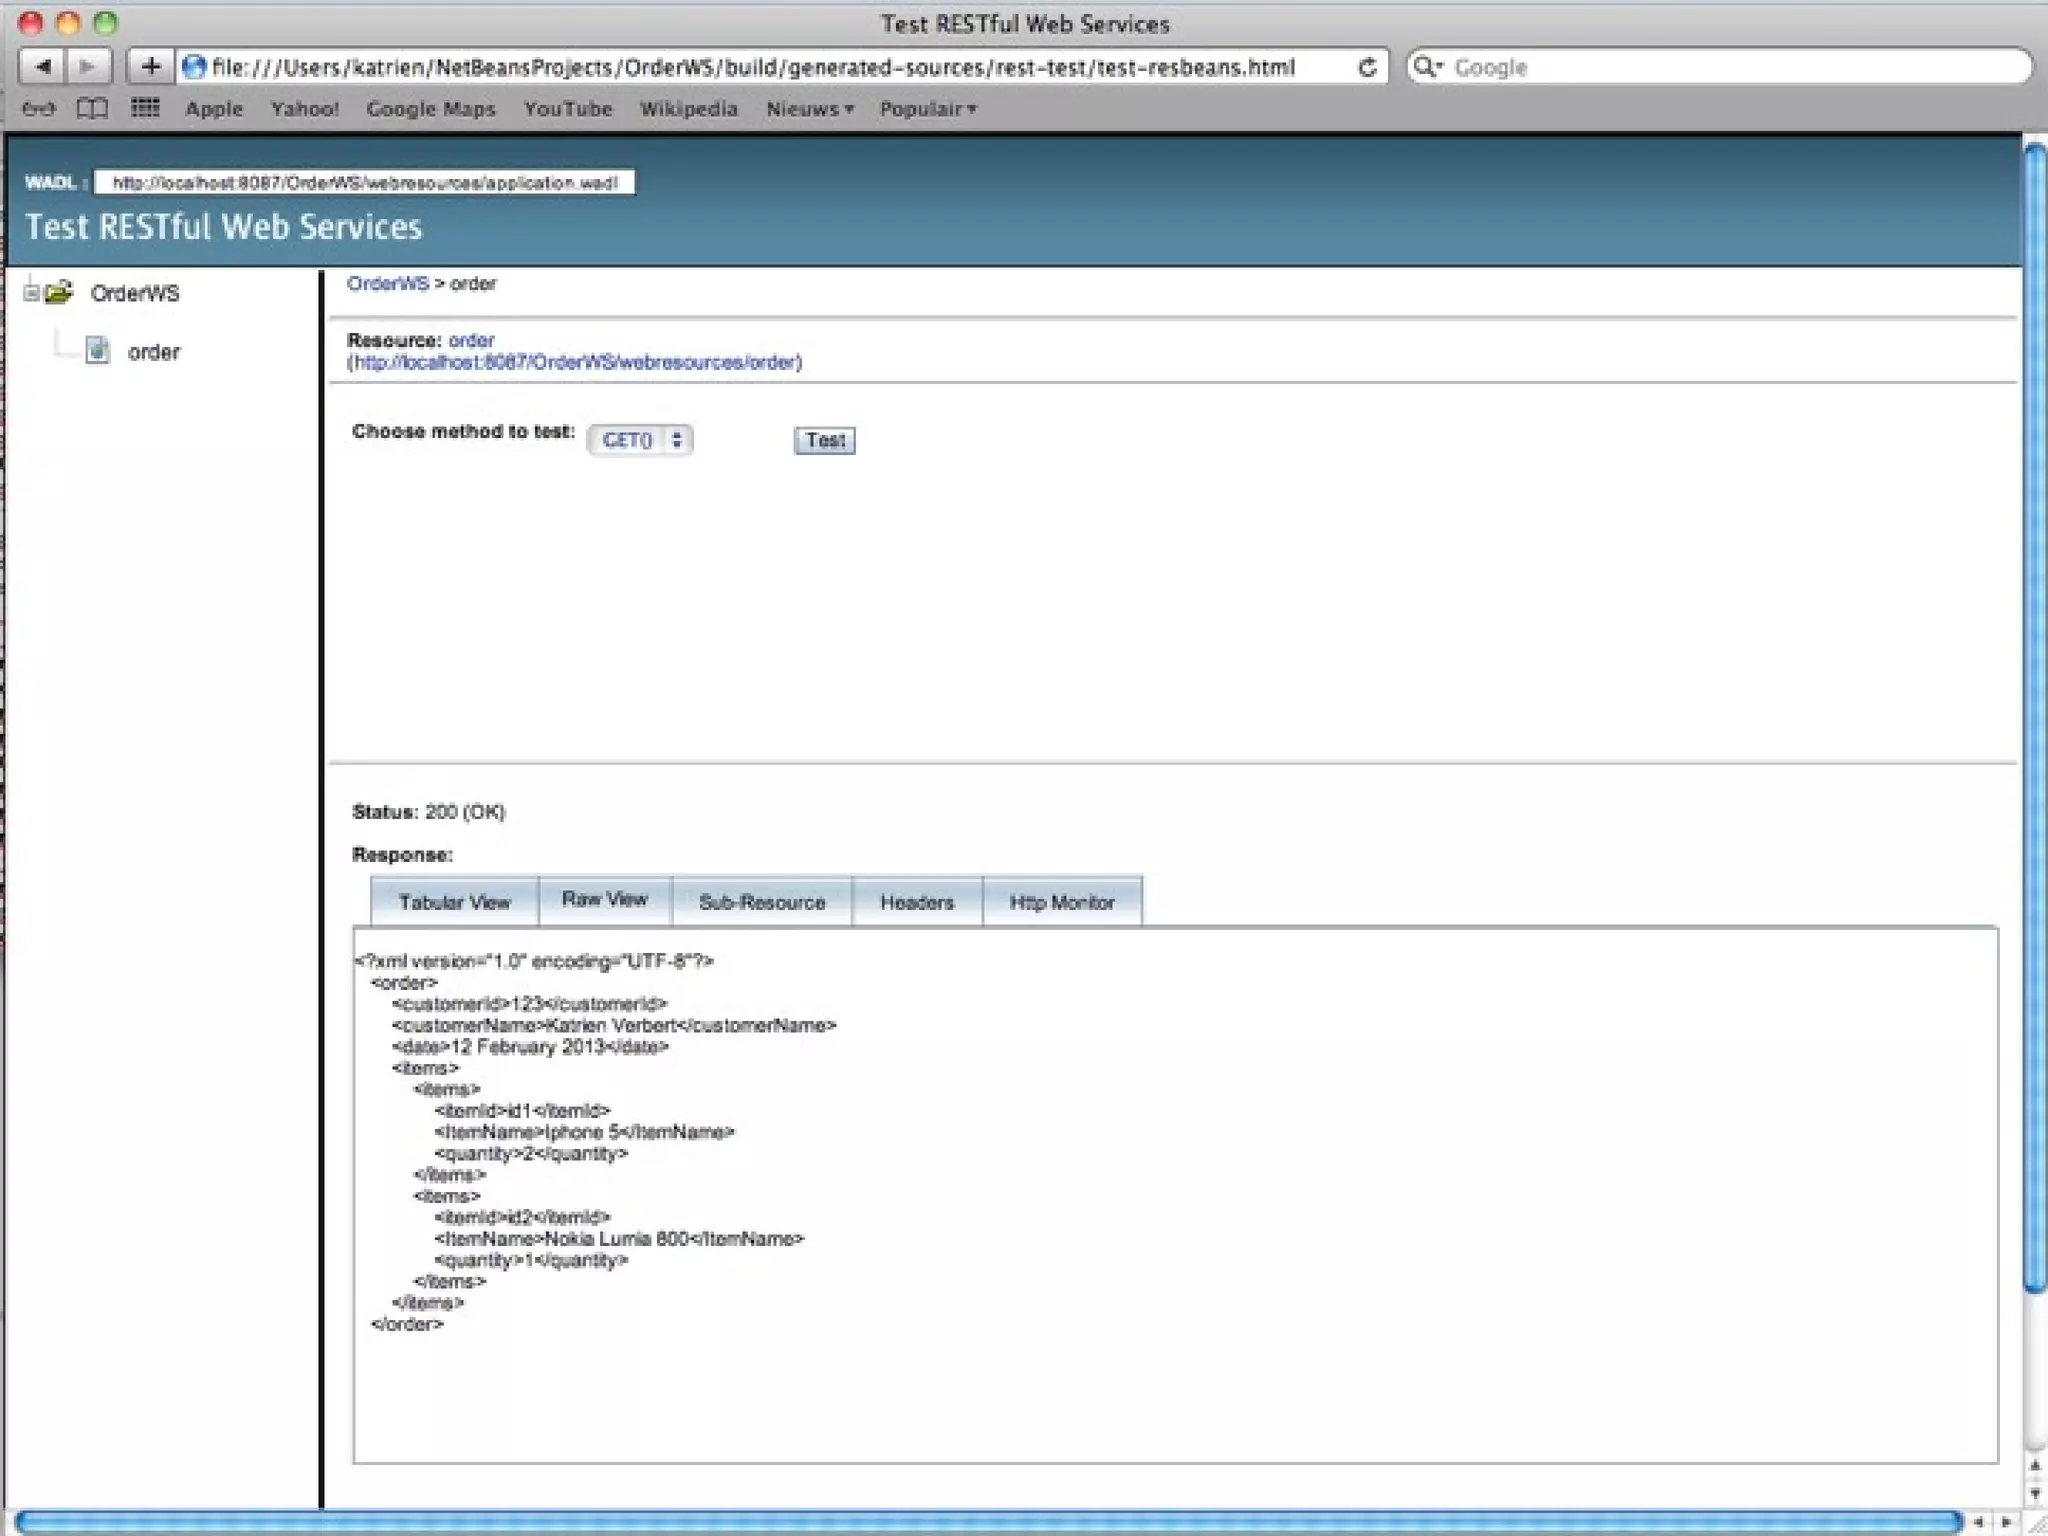Click the browser back arrow button
The width and height of the screenshot is (2048, 1536).
[43, 67]
